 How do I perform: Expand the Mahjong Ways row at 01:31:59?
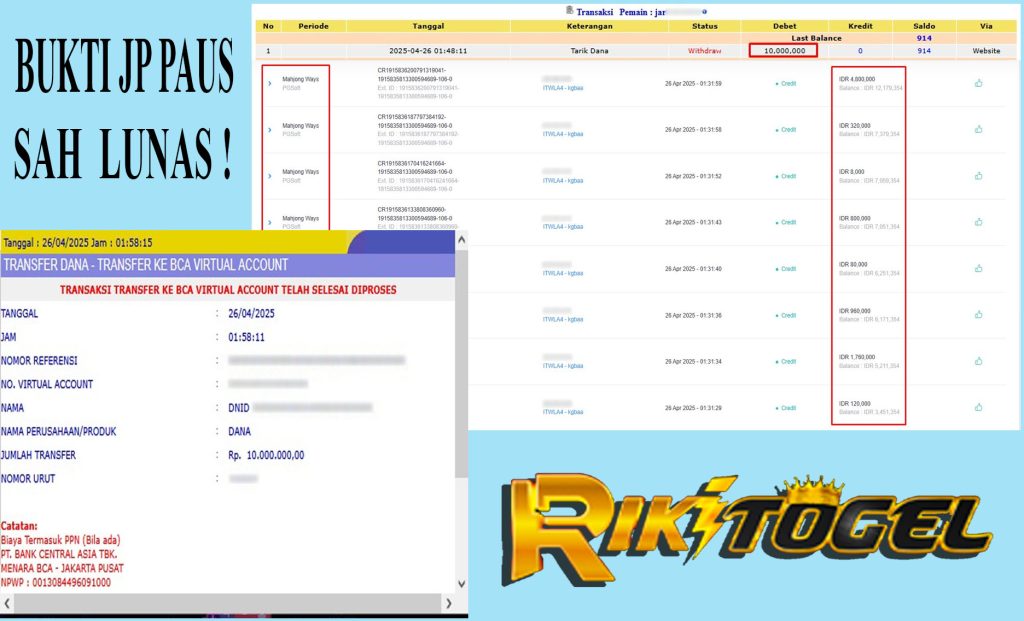pyautogui.click(x=270, y=84)
